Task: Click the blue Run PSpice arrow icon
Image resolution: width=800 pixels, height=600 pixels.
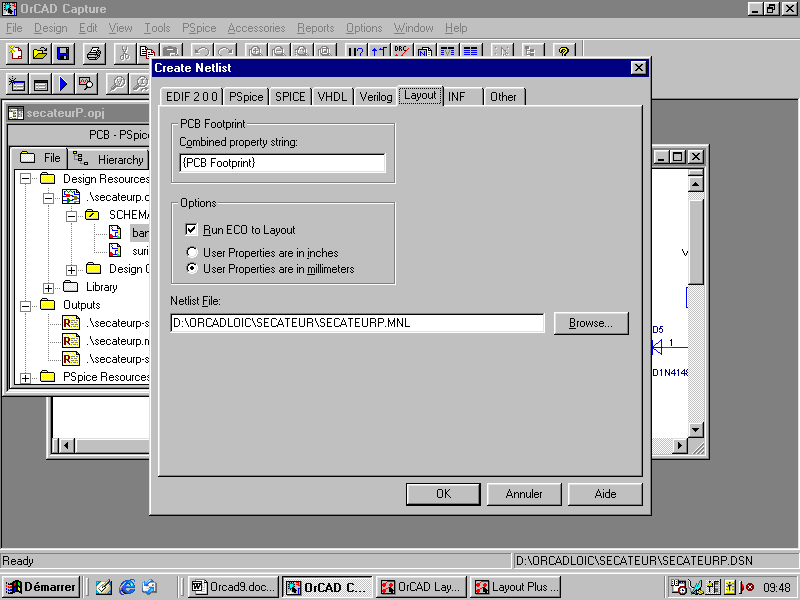Action: click(63, 84)
